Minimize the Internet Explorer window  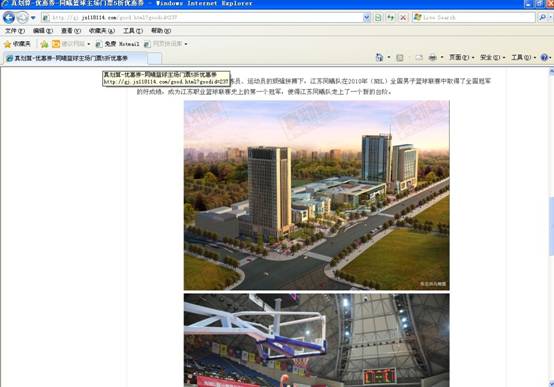coord(528,4)
